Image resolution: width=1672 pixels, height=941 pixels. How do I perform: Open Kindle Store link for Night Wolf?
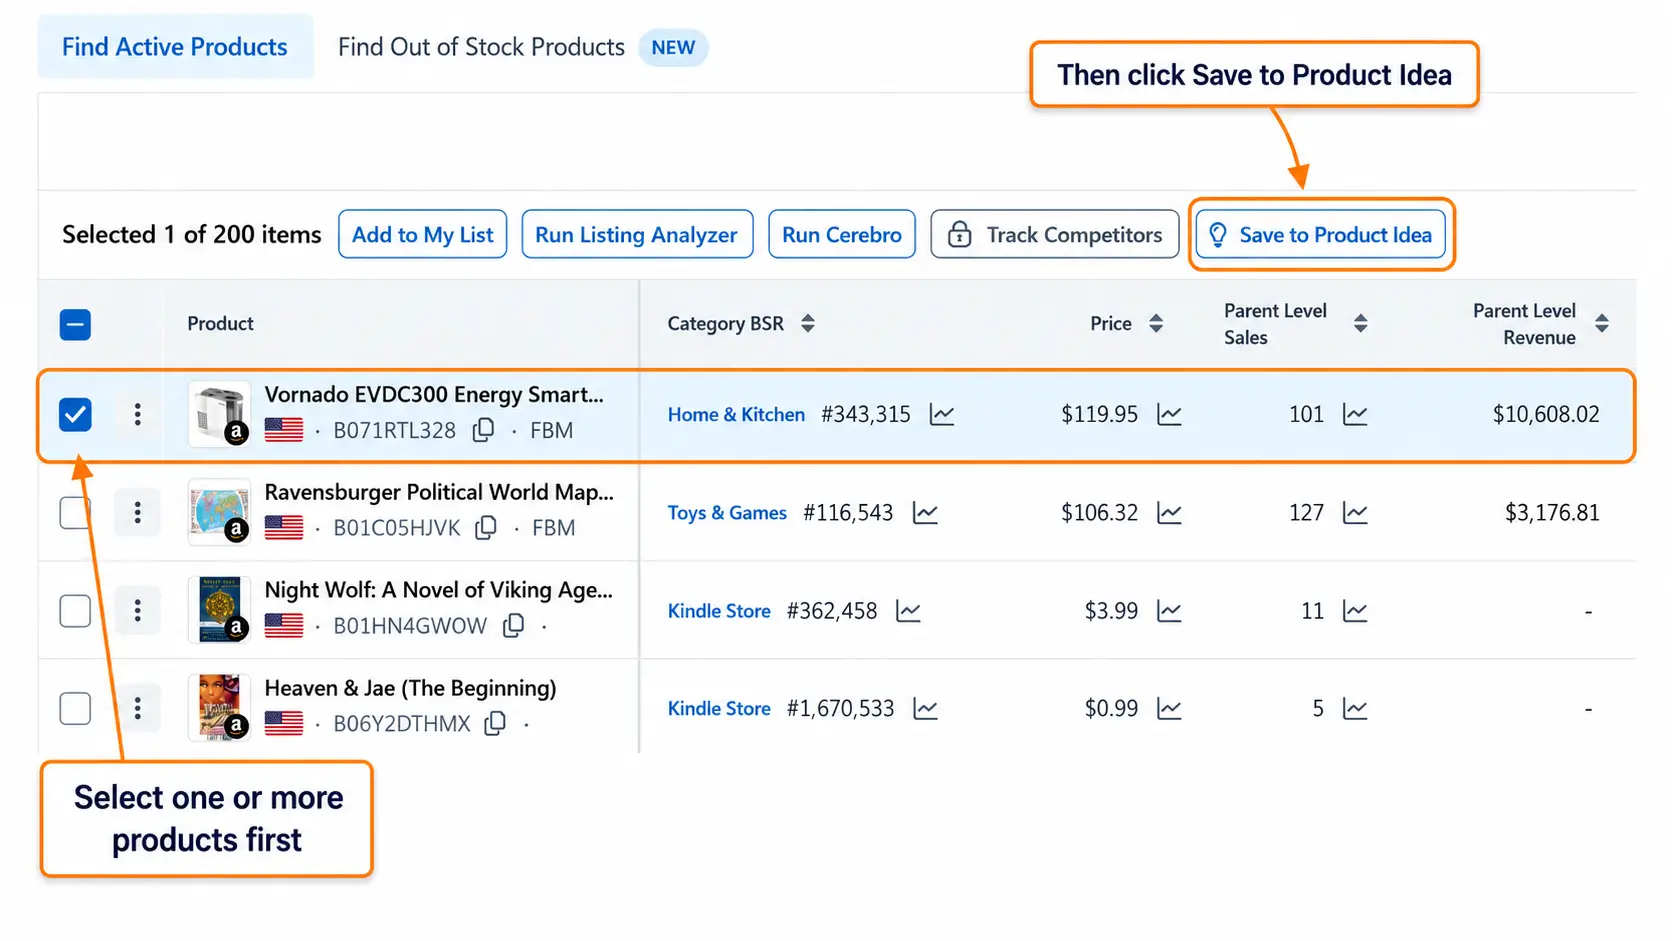point(719,611)
